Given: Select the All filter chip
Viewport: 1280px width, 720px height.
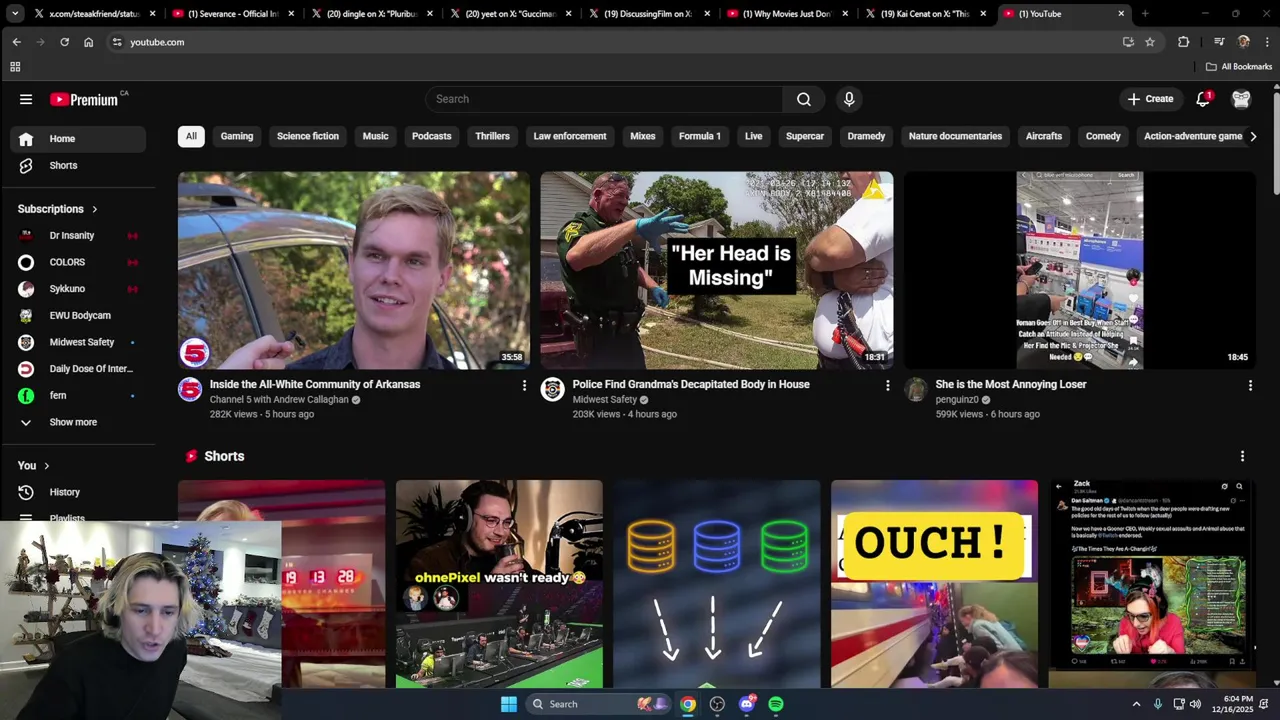Looking at the screenshot, I should pyautogui.click(x=191, y=136).
